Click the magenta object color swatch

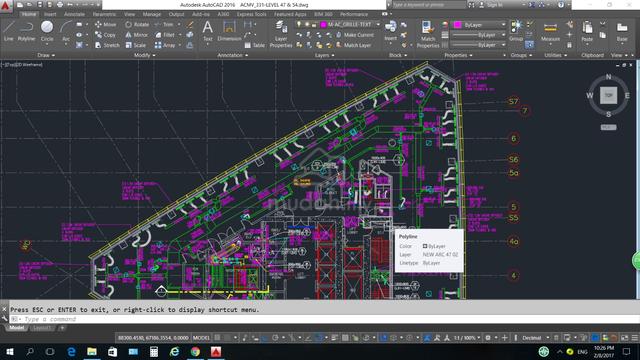458,25
